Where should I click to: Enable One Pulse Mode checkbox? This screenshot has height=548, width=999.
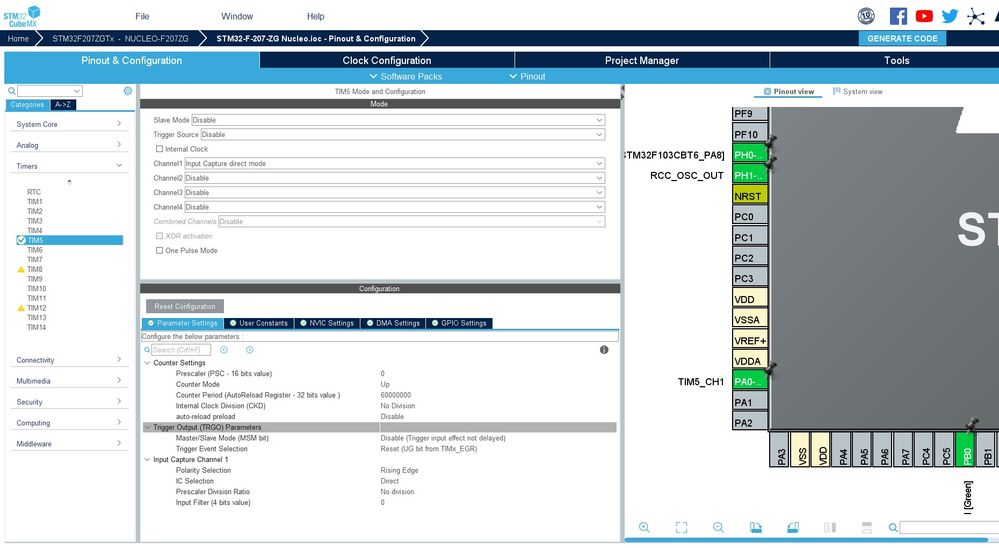pyautogui.click(x=159, y=250)
